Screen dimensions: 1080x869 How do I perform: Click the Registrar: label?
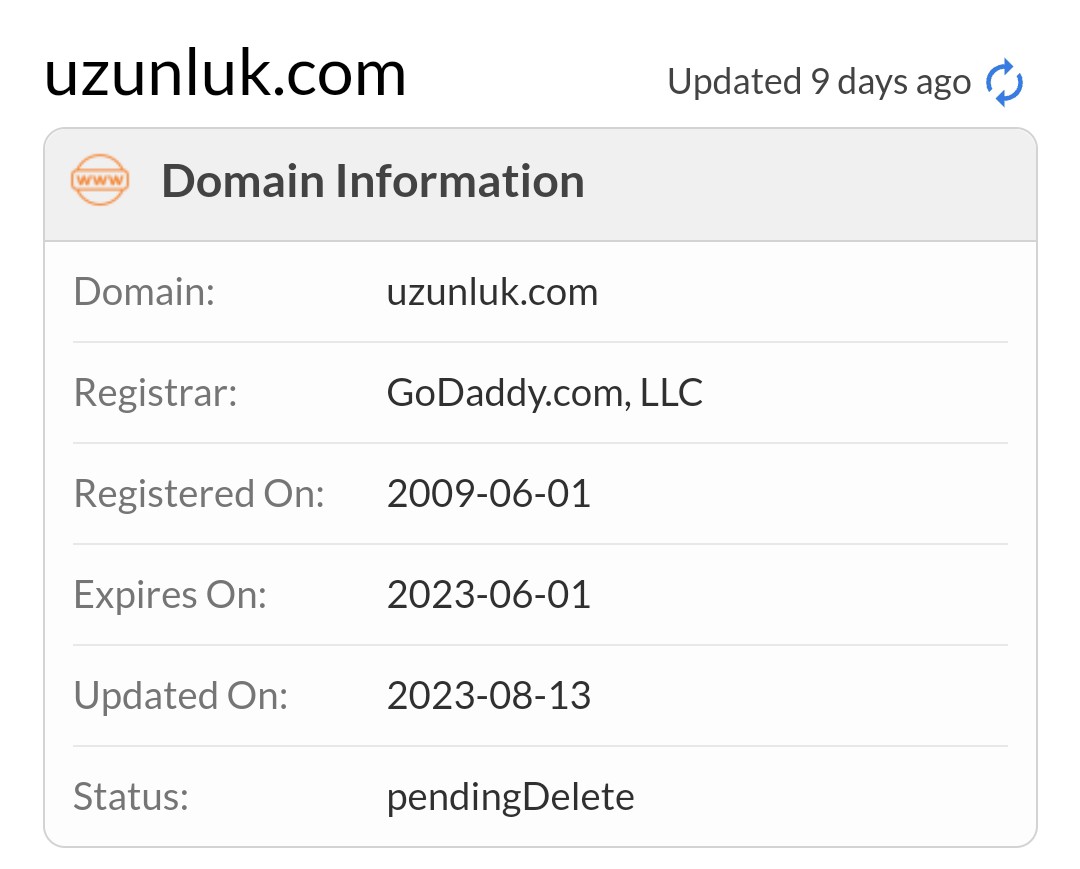coord(156,392)
